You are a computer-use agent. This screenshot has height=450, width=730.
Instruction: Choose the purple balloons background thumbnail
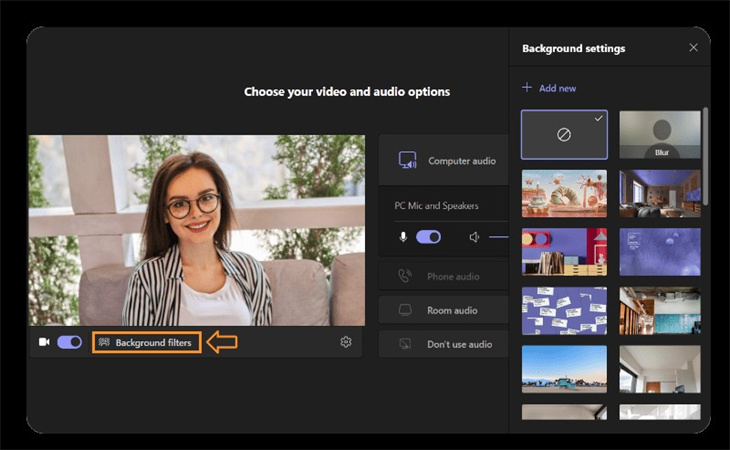(660, 252)
